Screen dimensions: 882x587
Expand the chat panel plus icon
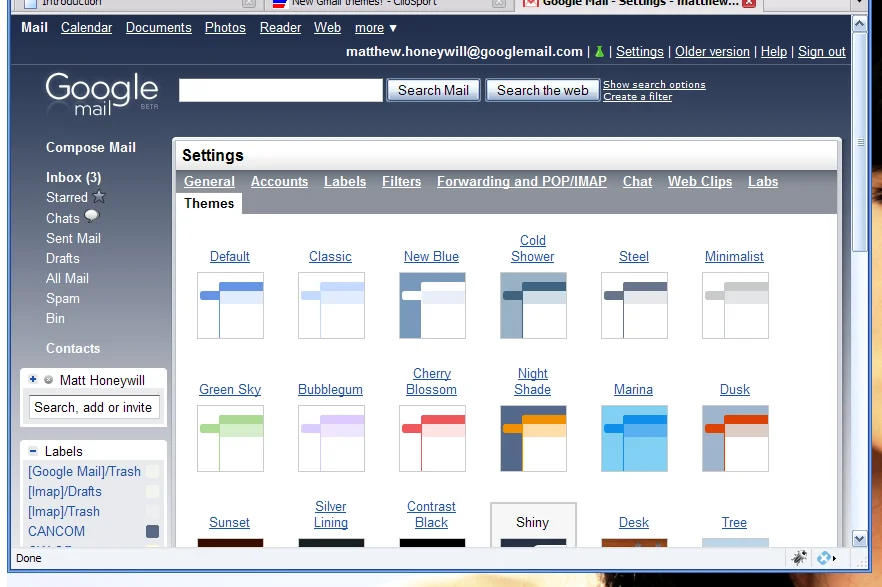click(x=33, y=380)
